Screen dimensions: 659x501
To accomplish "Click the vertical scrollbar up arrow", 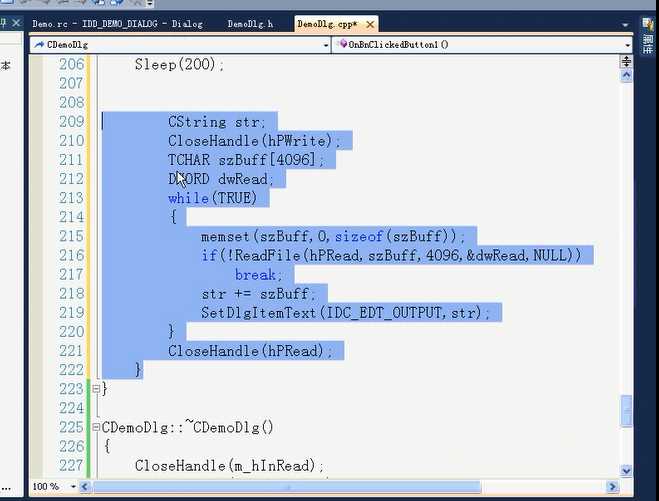I will (626, 76).
